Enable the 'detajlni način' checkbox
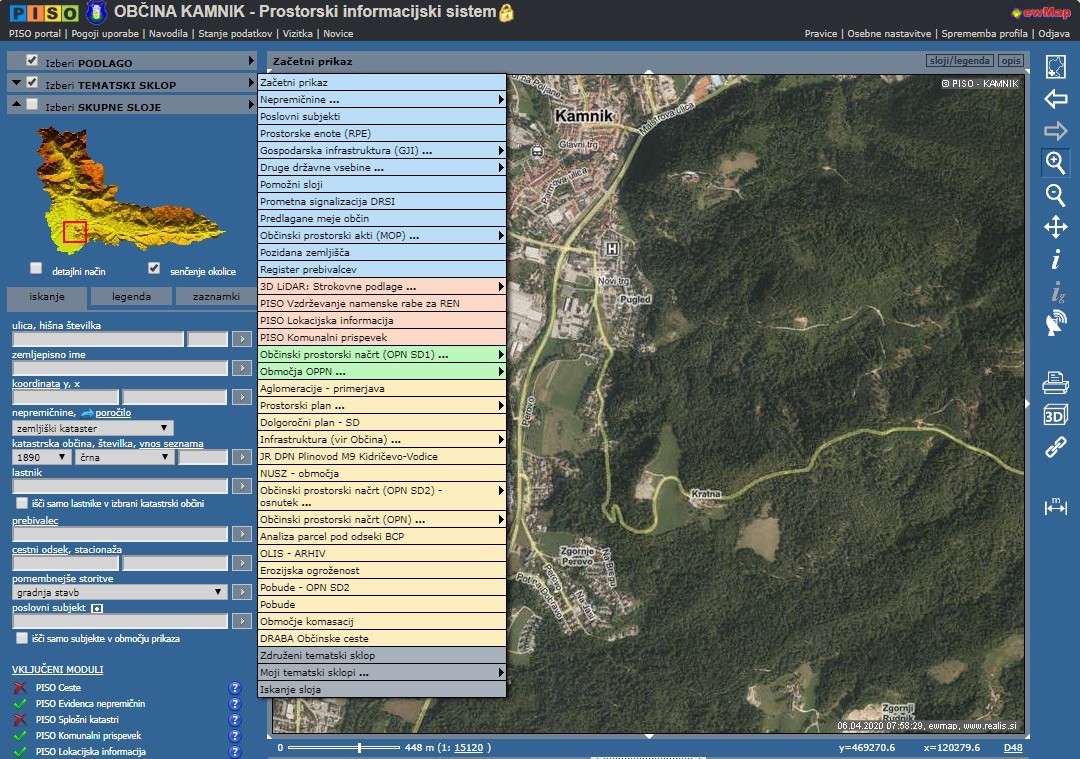The image size is (1080, 759). [x=37, y=268]
